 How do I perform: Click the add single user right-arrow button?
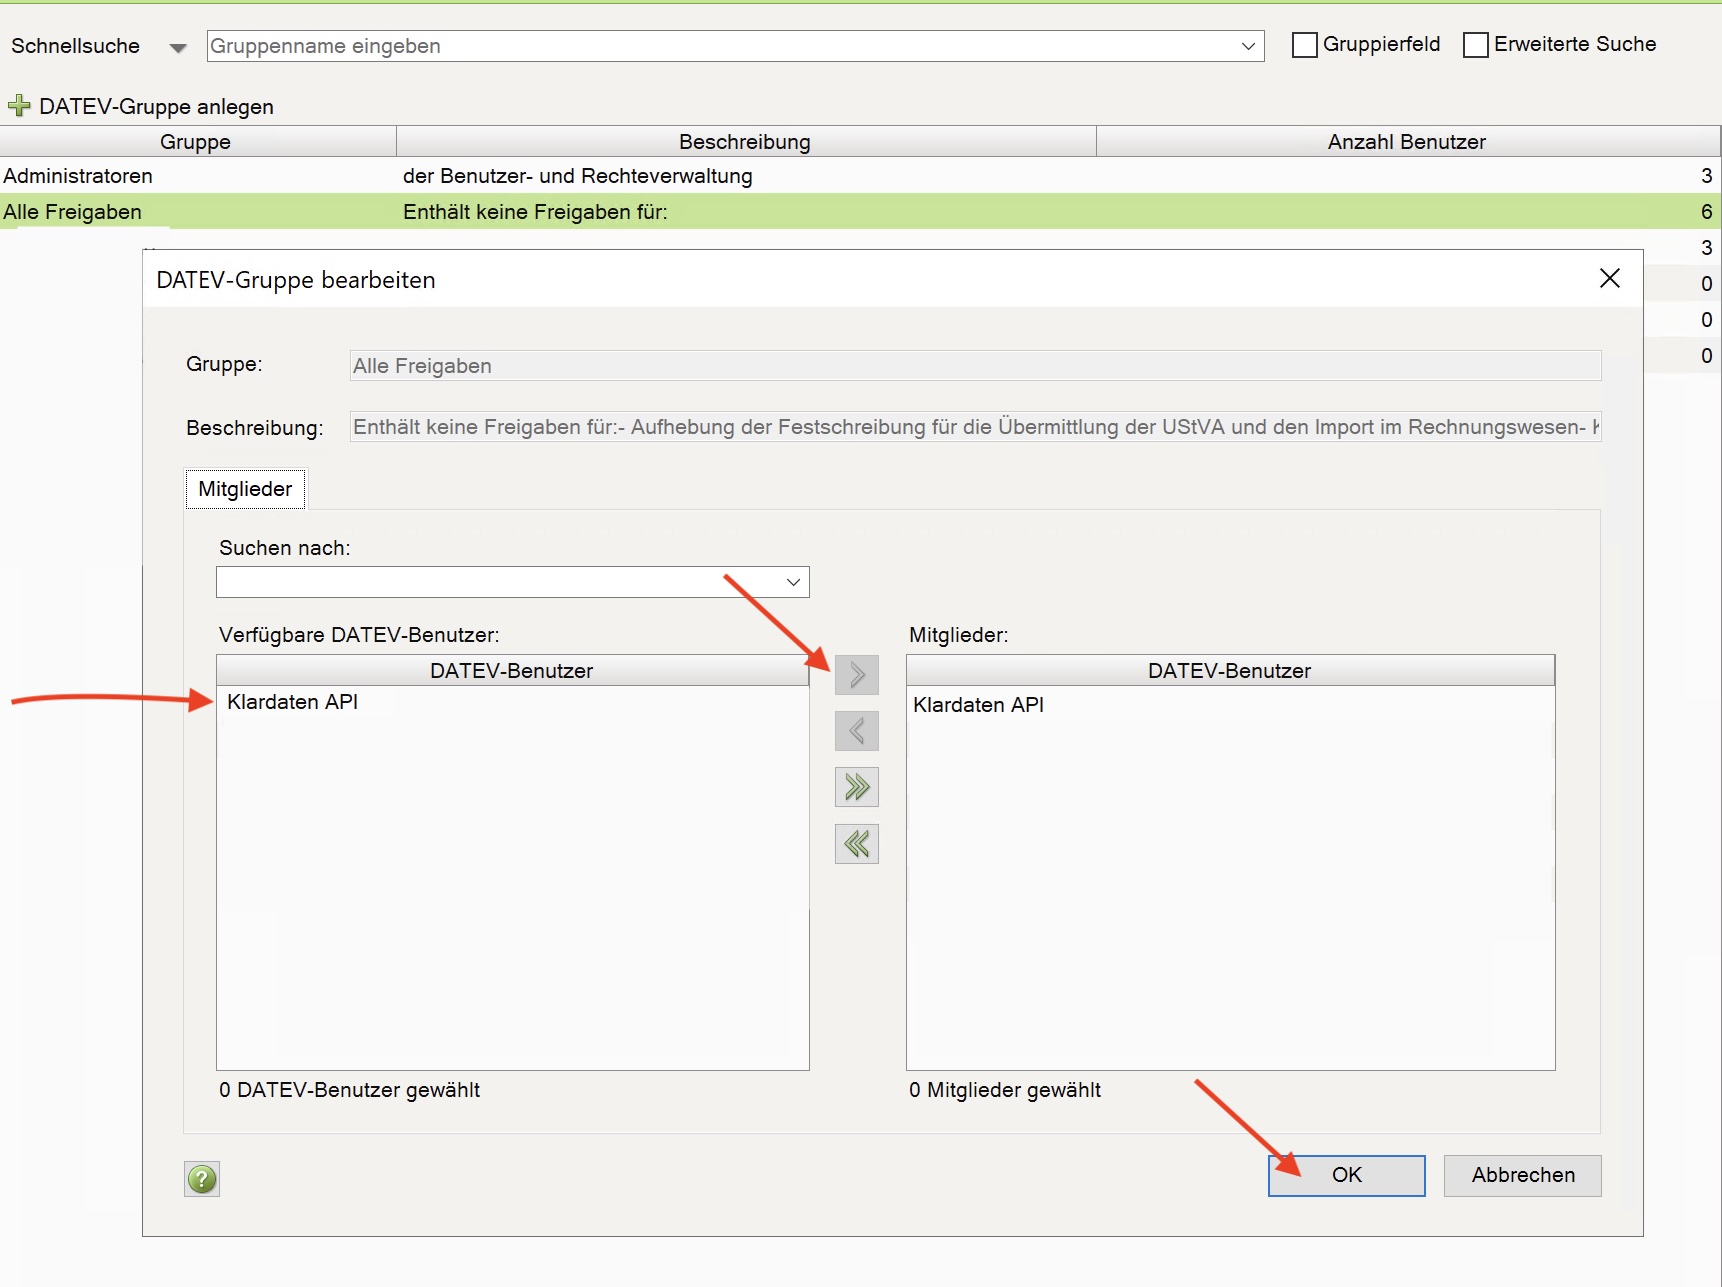coord(857,675)
